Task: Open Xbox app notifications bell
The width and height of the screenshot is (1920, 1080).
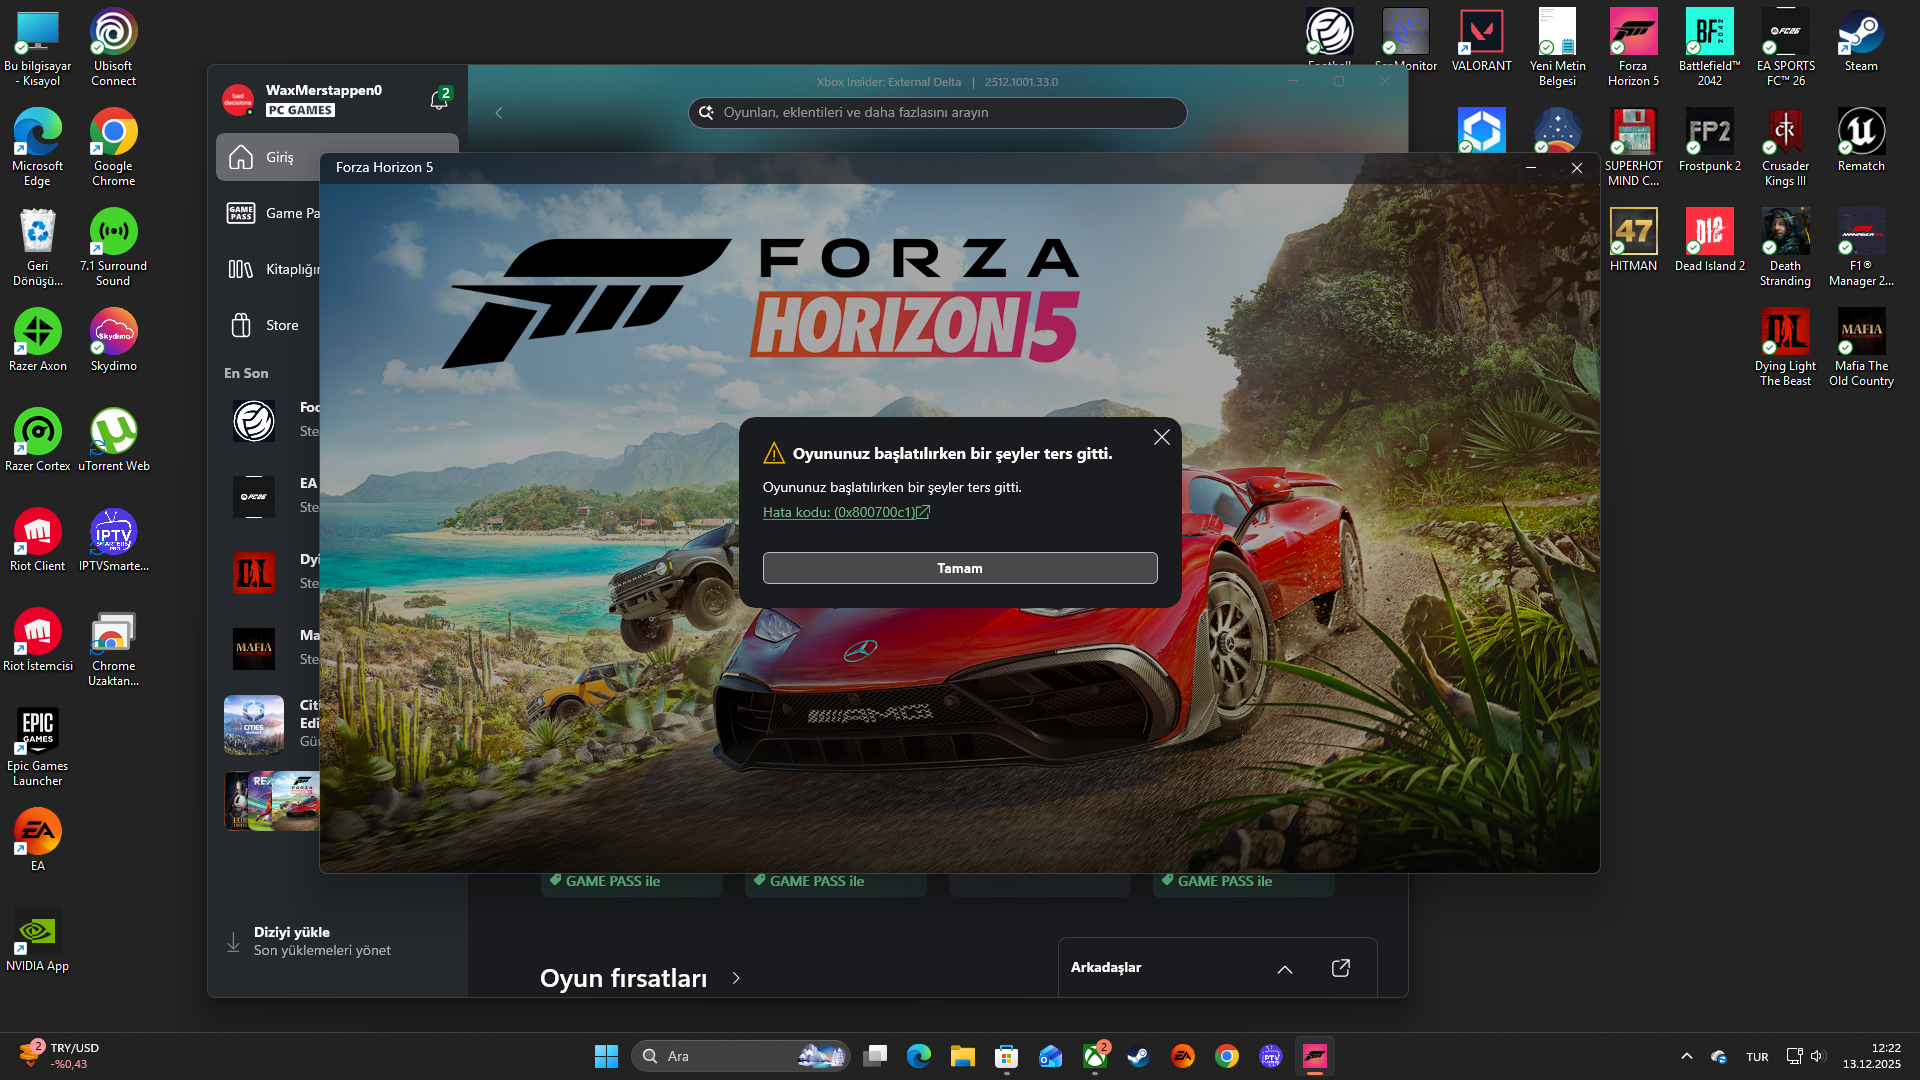Action: click(439, 99)
